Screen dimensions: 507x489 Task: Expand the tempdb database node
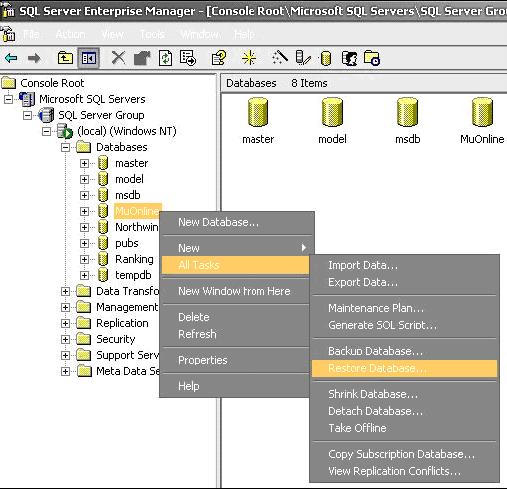(84, 275)
